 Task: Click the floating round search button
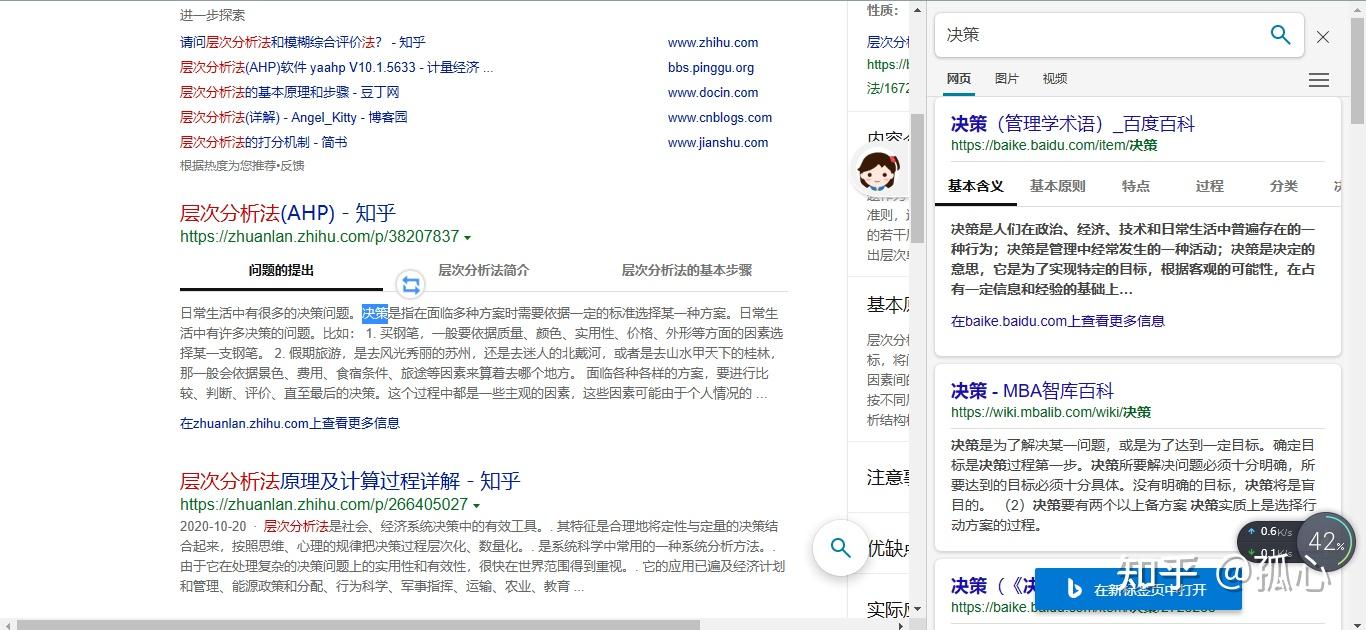[x=841, y=548]
